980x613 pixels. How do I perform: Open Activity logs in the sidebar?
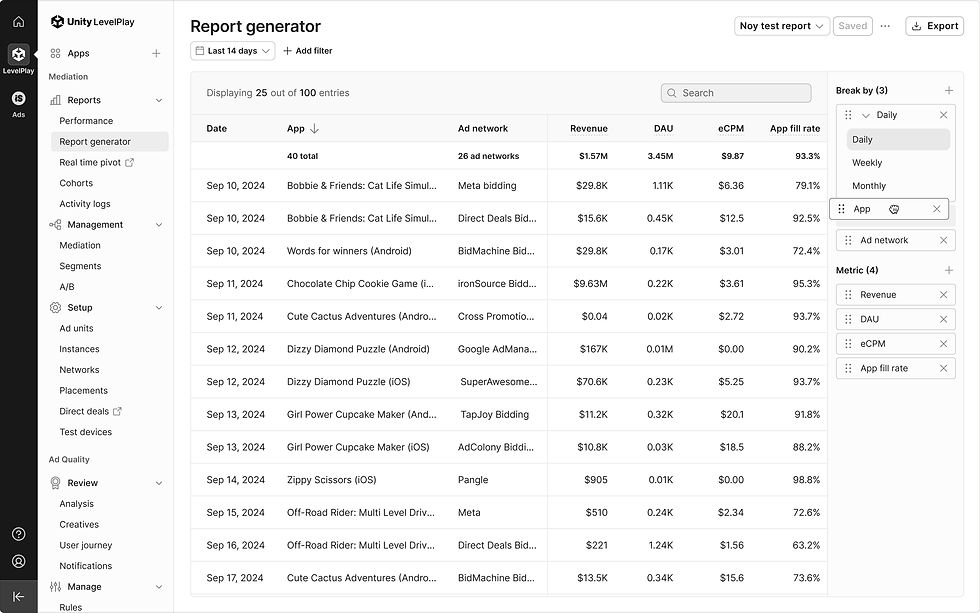coord(85,204)
